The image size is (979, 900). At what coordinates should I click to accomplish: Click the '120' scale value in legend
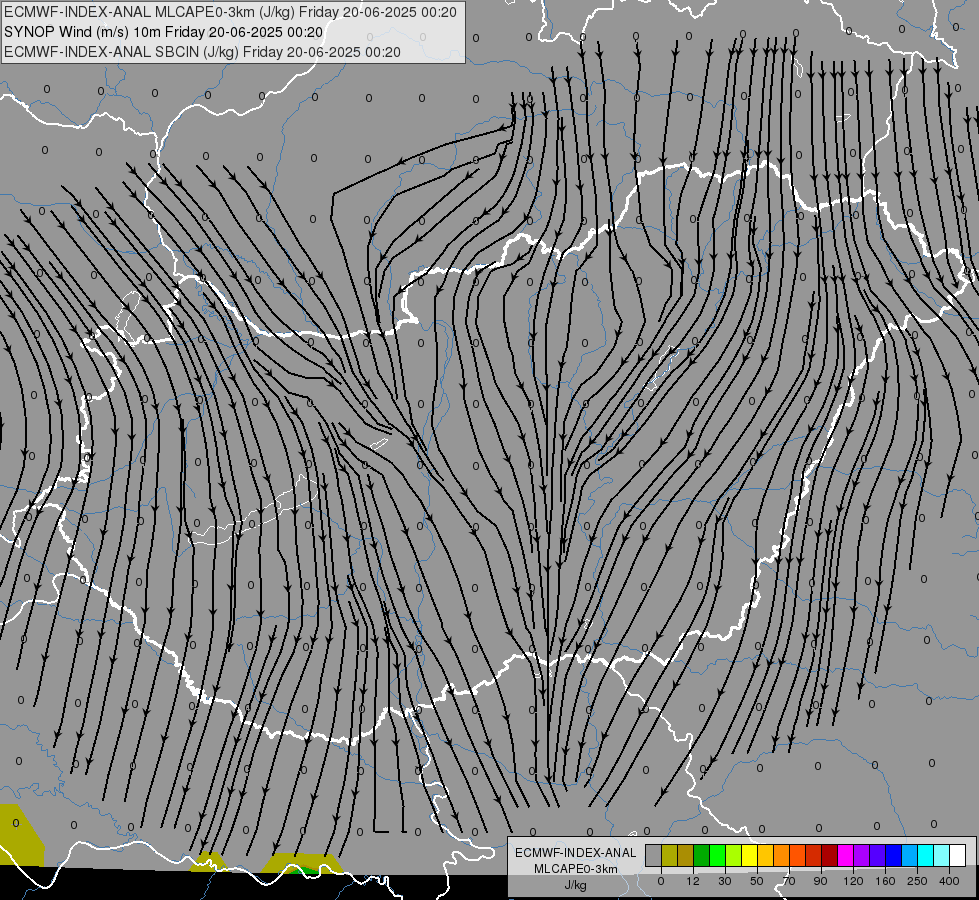[x=854, y=881]
